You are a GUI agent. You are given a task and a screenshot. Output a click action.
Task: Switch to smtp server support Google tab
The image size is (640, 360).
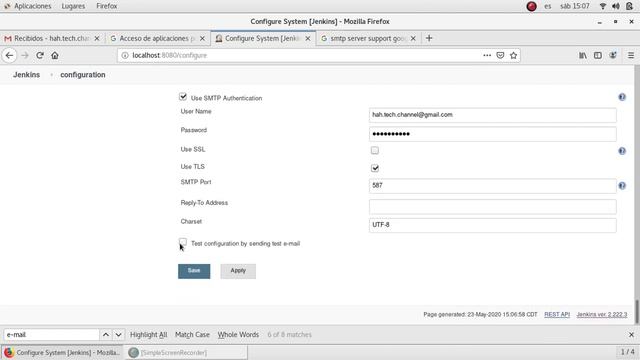click(369, 38)
